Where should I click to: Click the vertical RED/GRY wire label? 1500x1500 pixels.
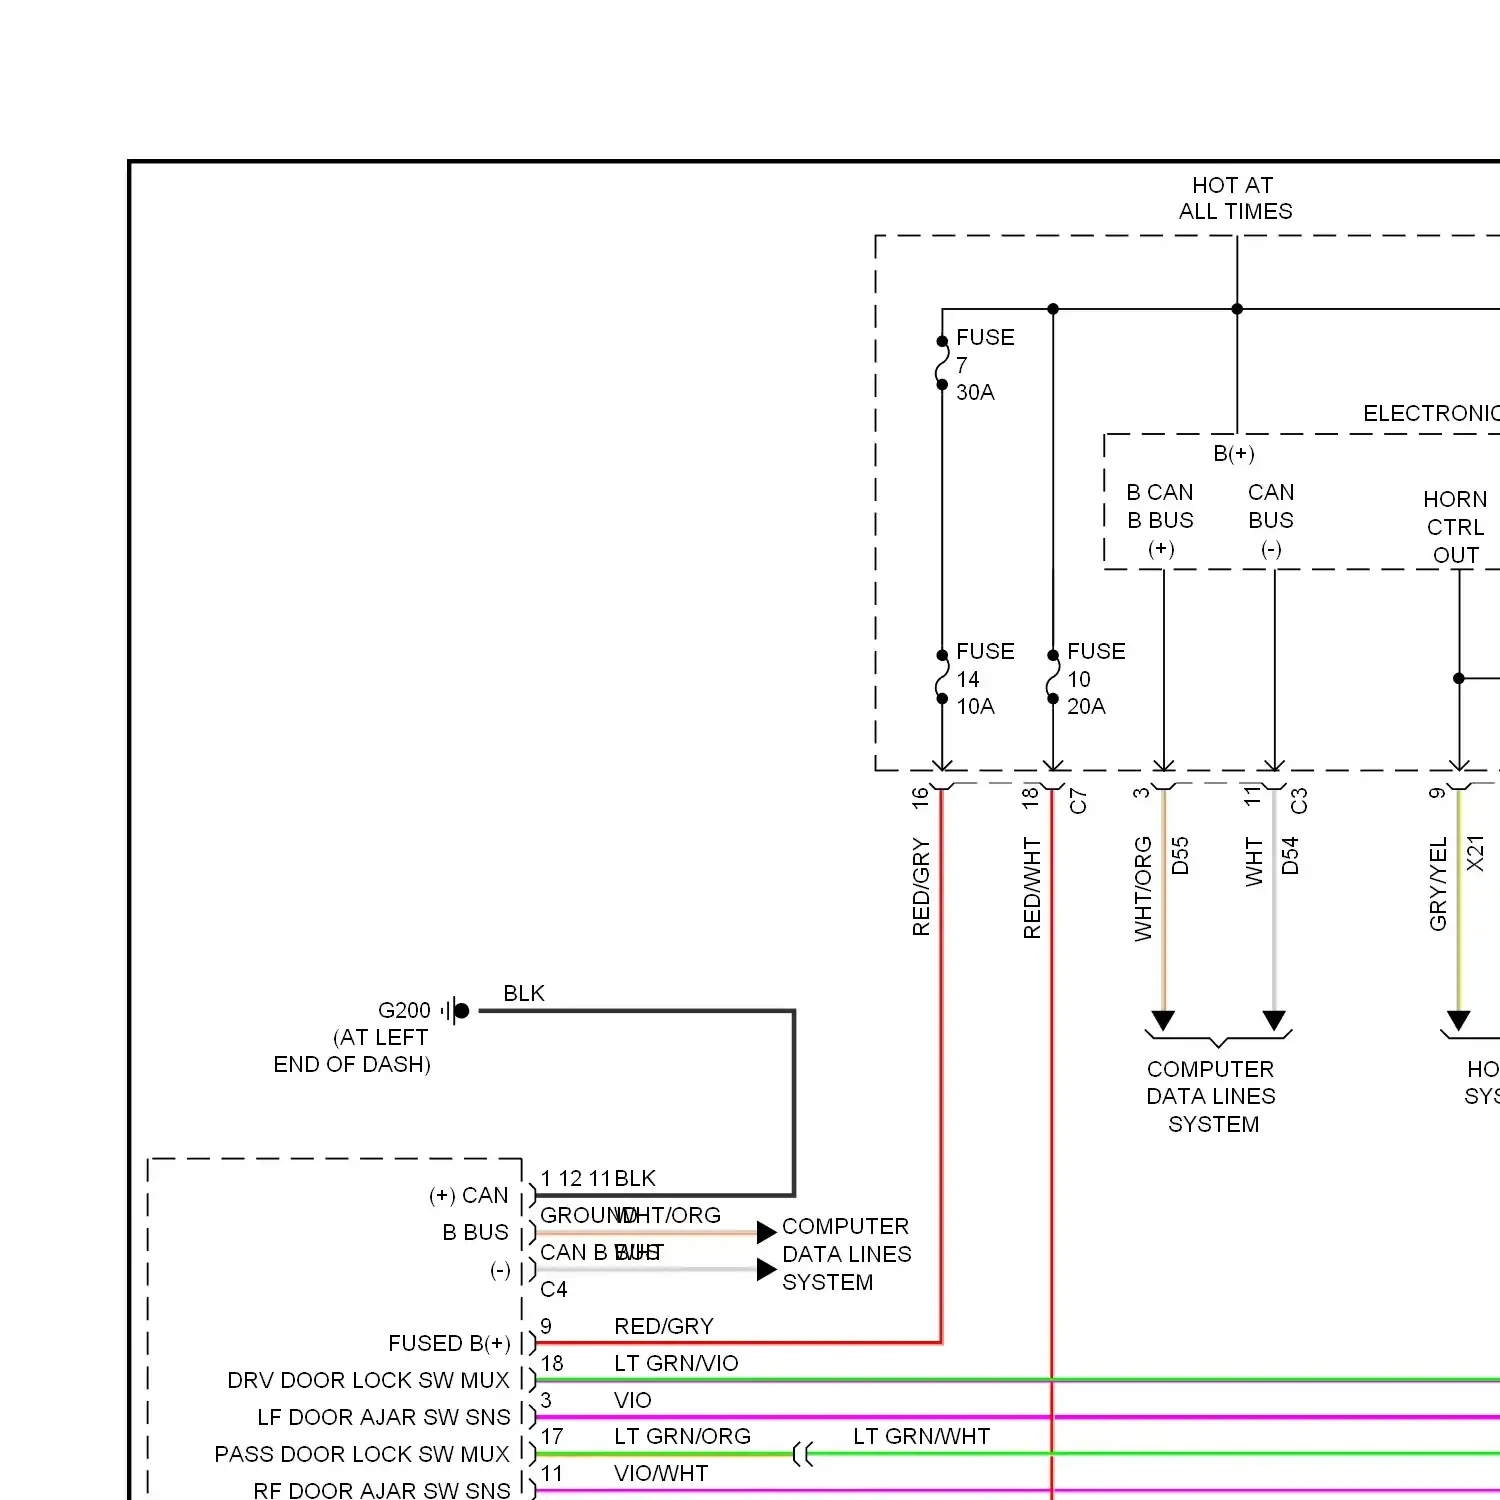(921, 887)
